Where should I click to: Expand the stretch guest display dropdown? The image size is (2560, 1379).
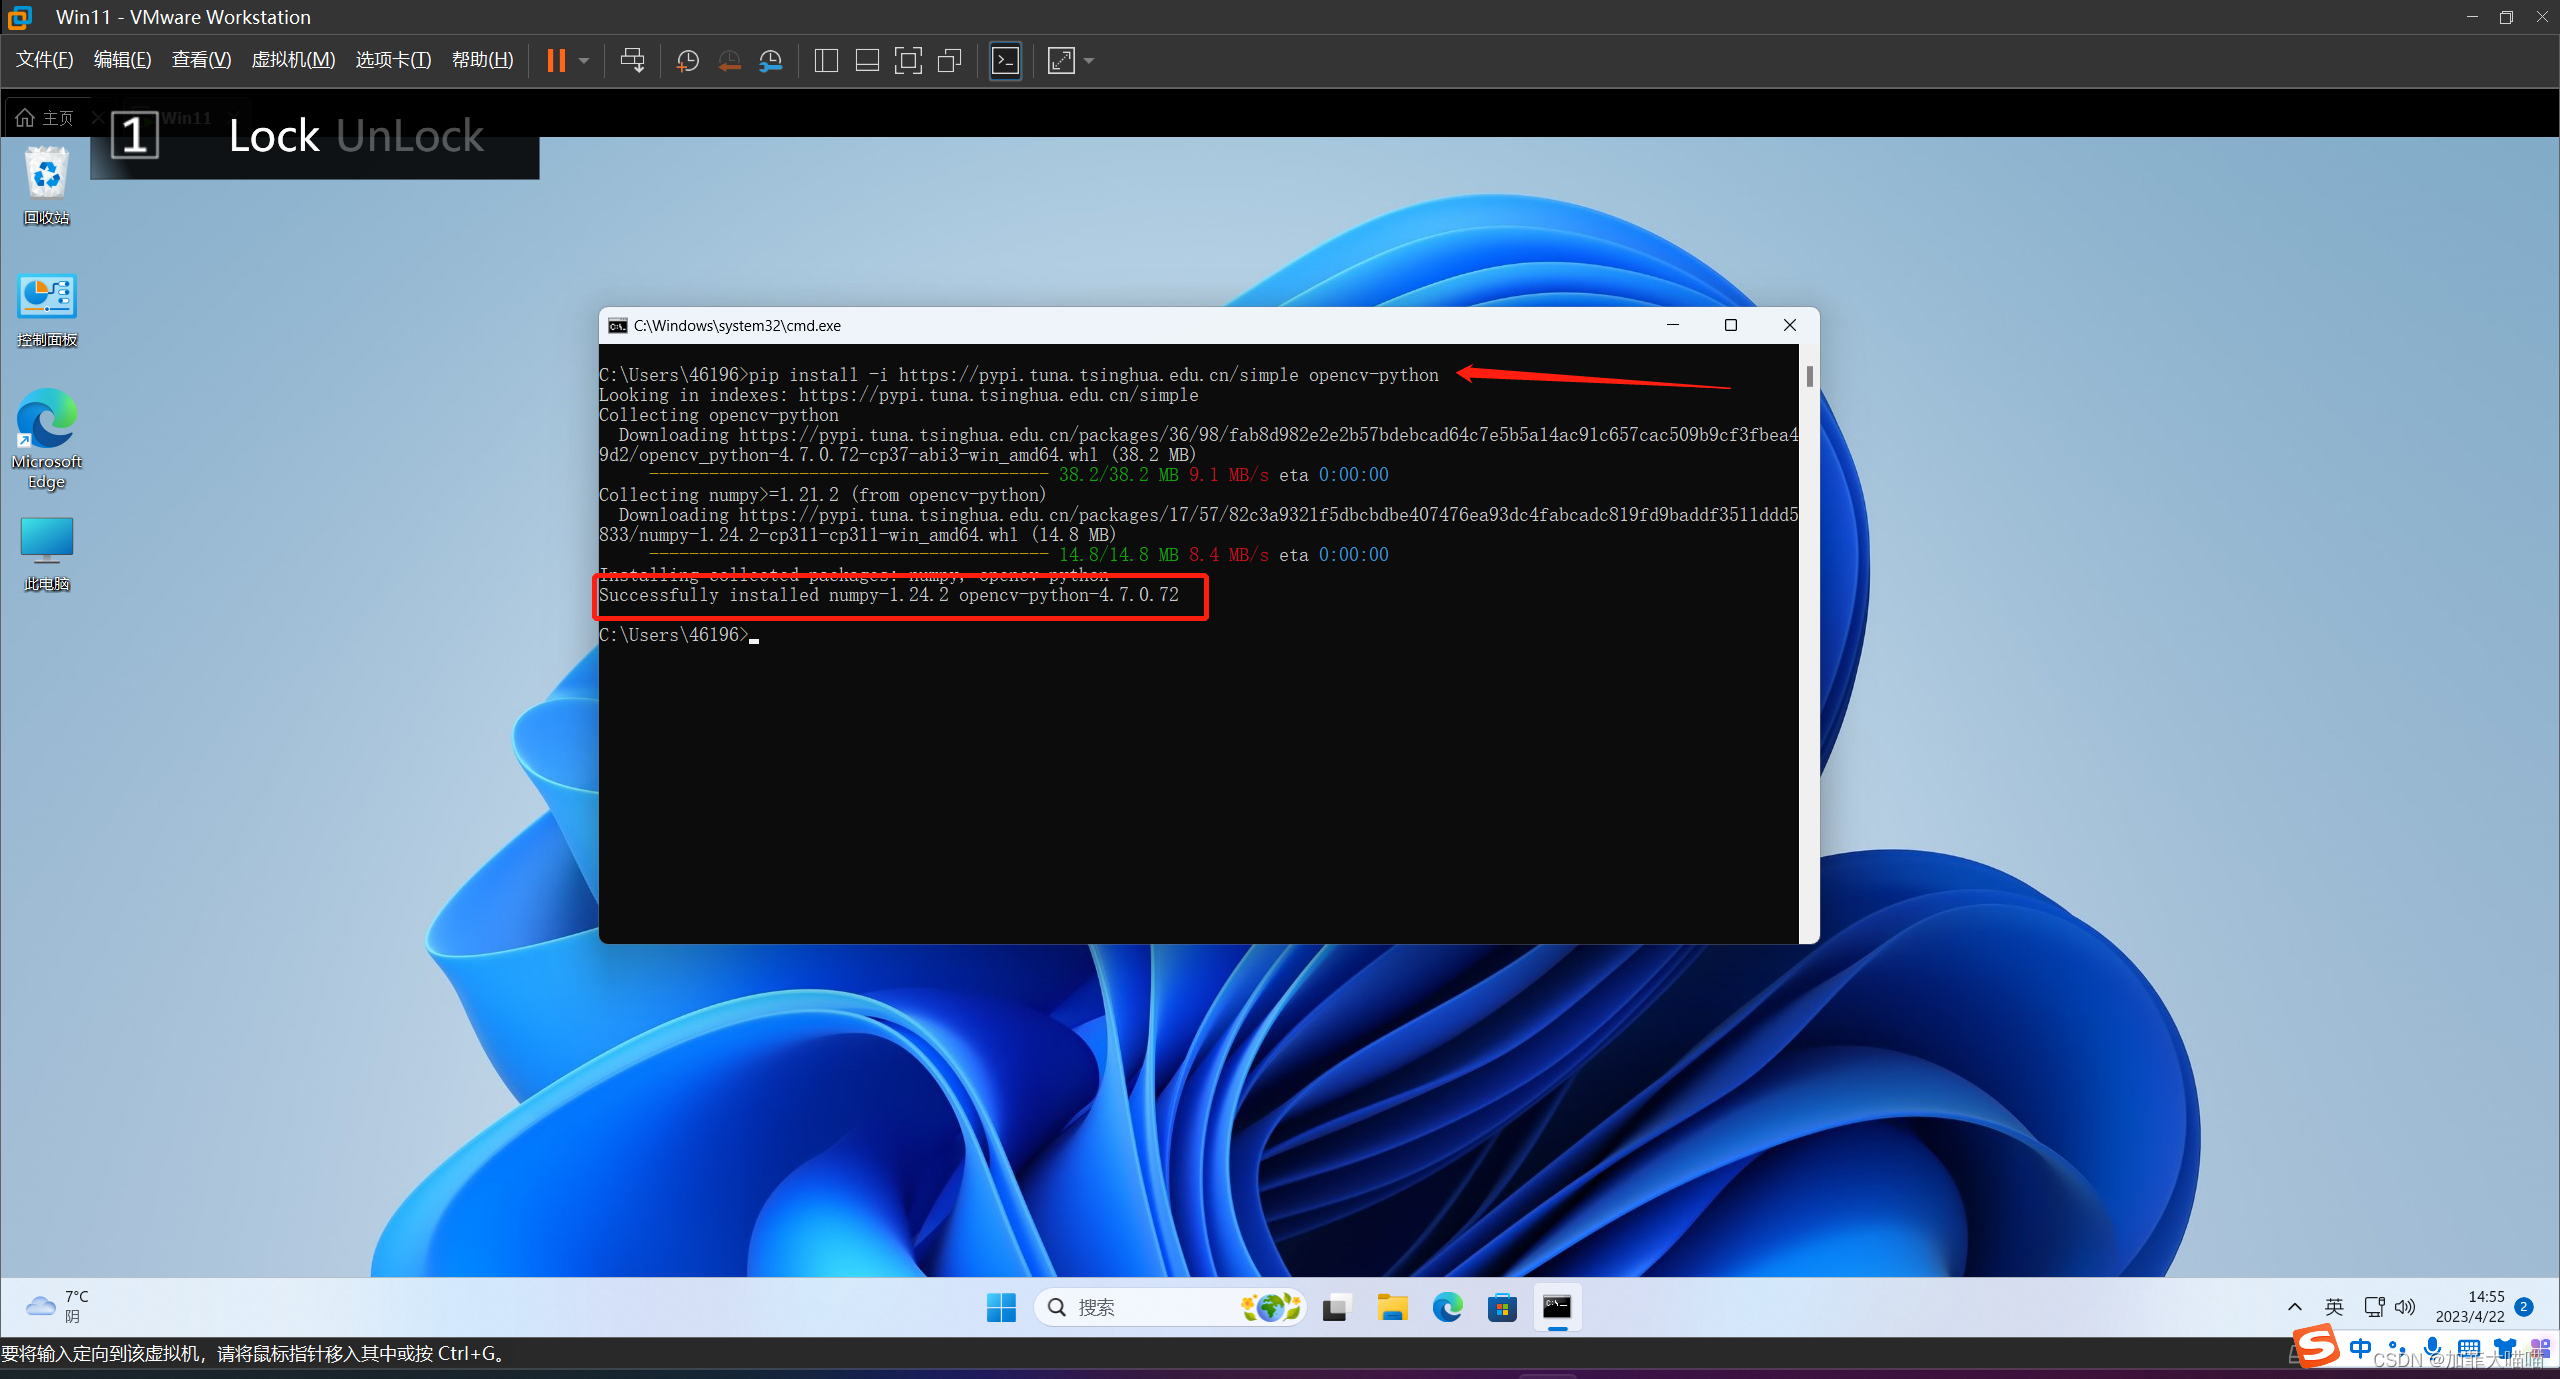tap(1089, 61)
